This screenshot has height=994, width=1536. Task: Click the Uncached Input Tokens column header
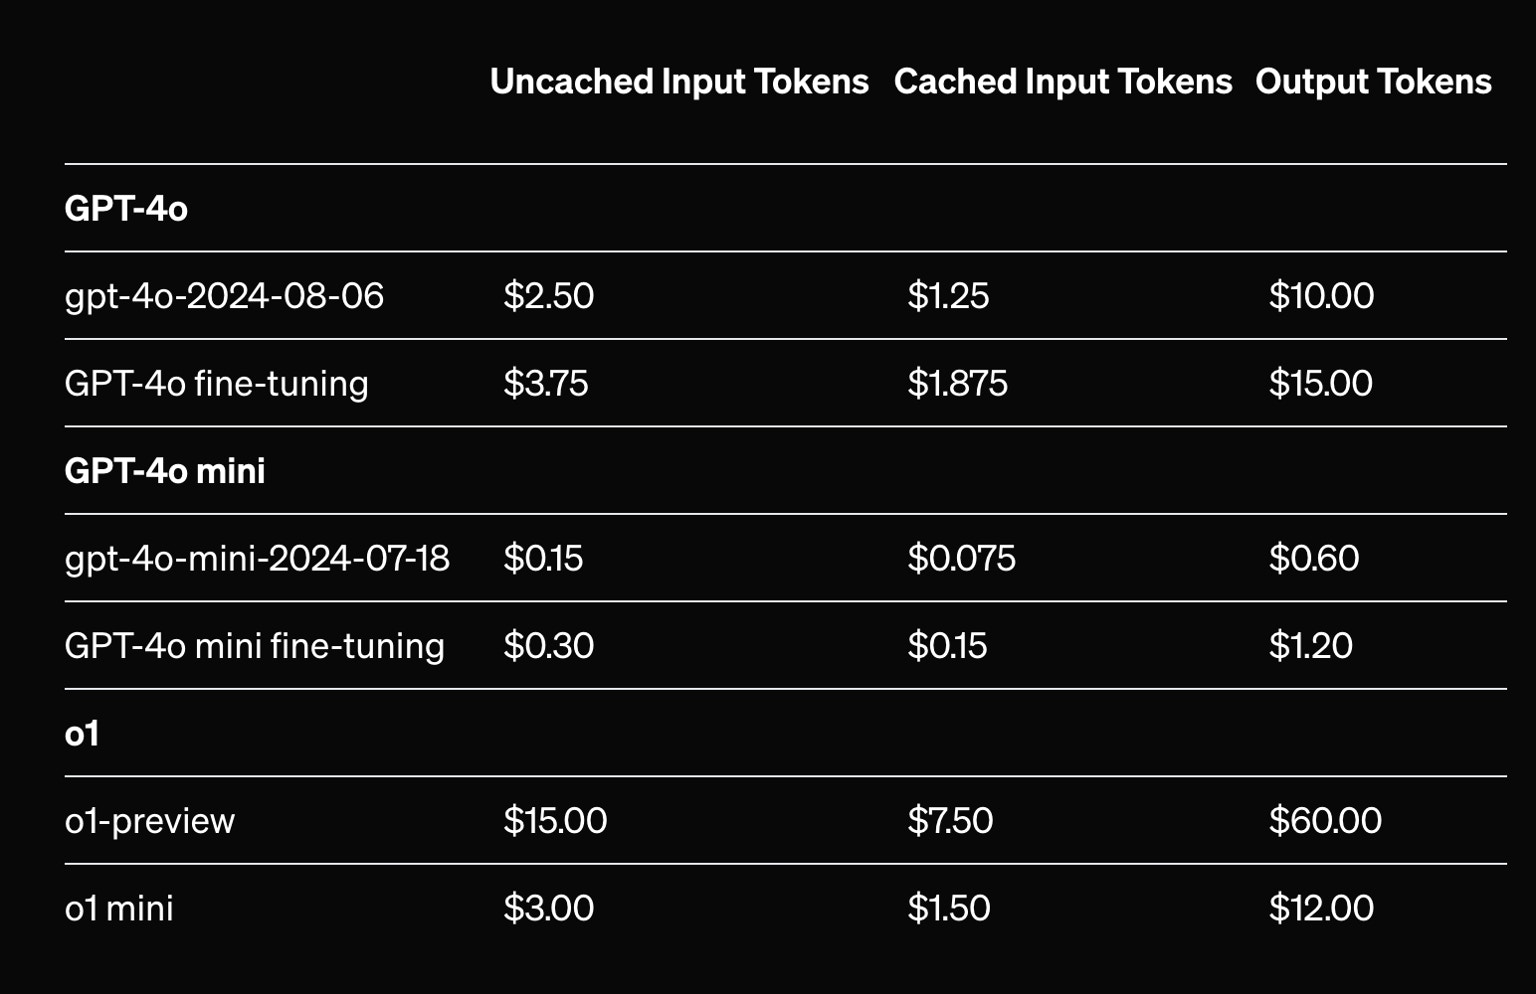(679, 82)
